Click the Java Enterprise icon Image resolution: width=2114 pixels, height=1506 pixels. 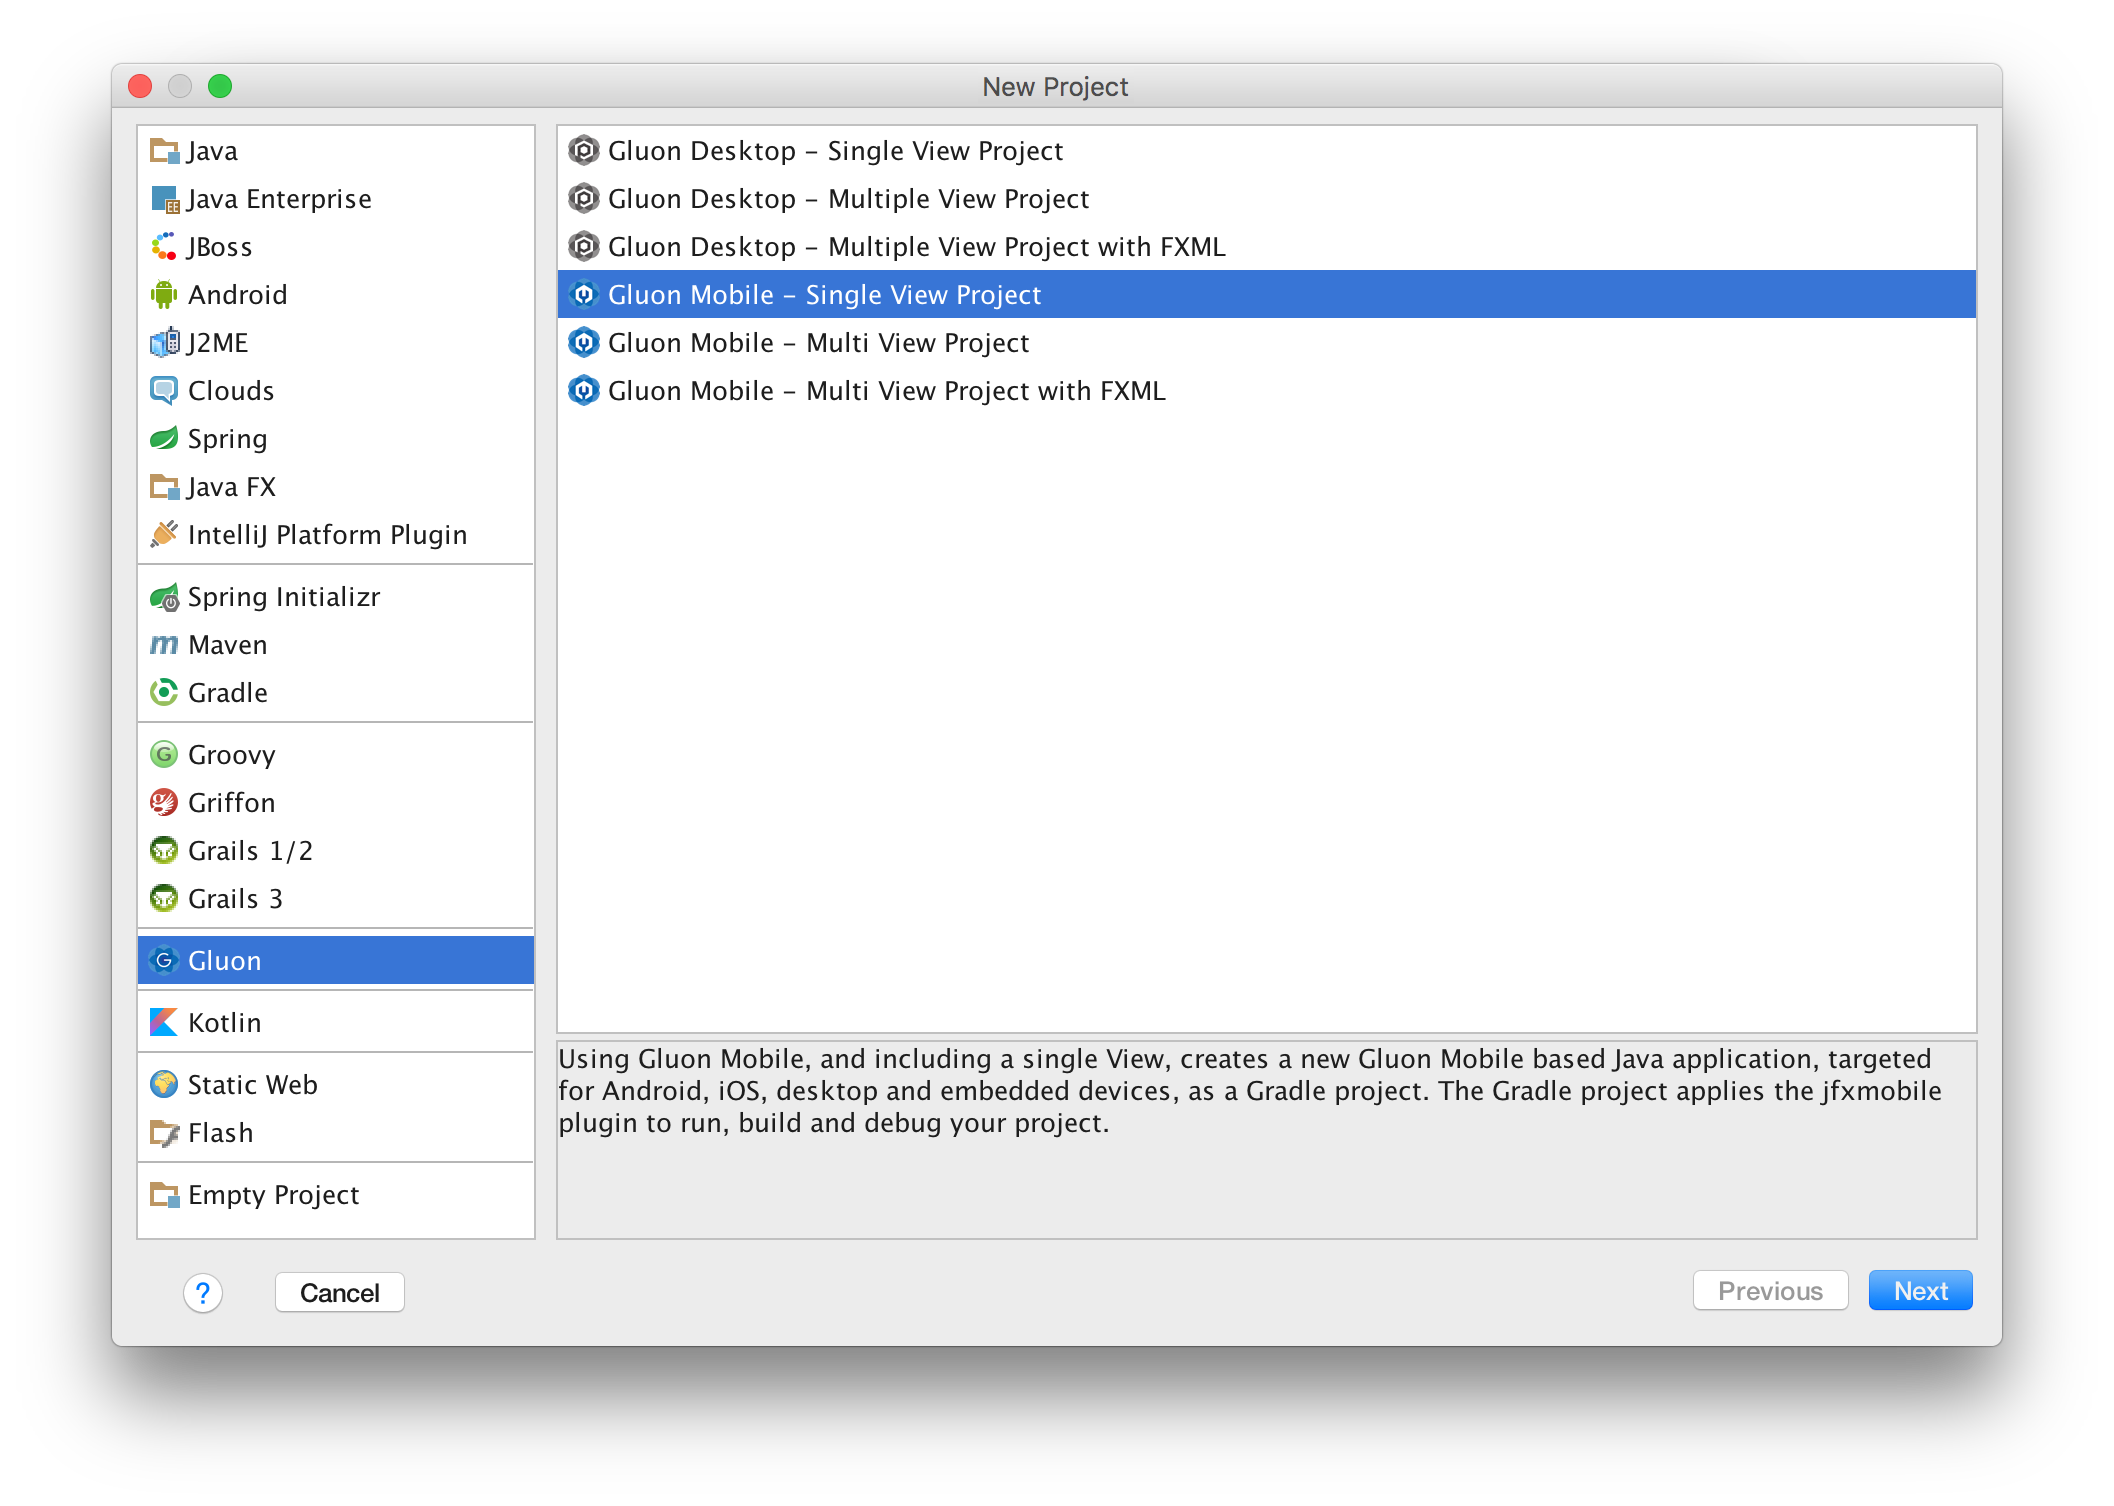[164, 199]
